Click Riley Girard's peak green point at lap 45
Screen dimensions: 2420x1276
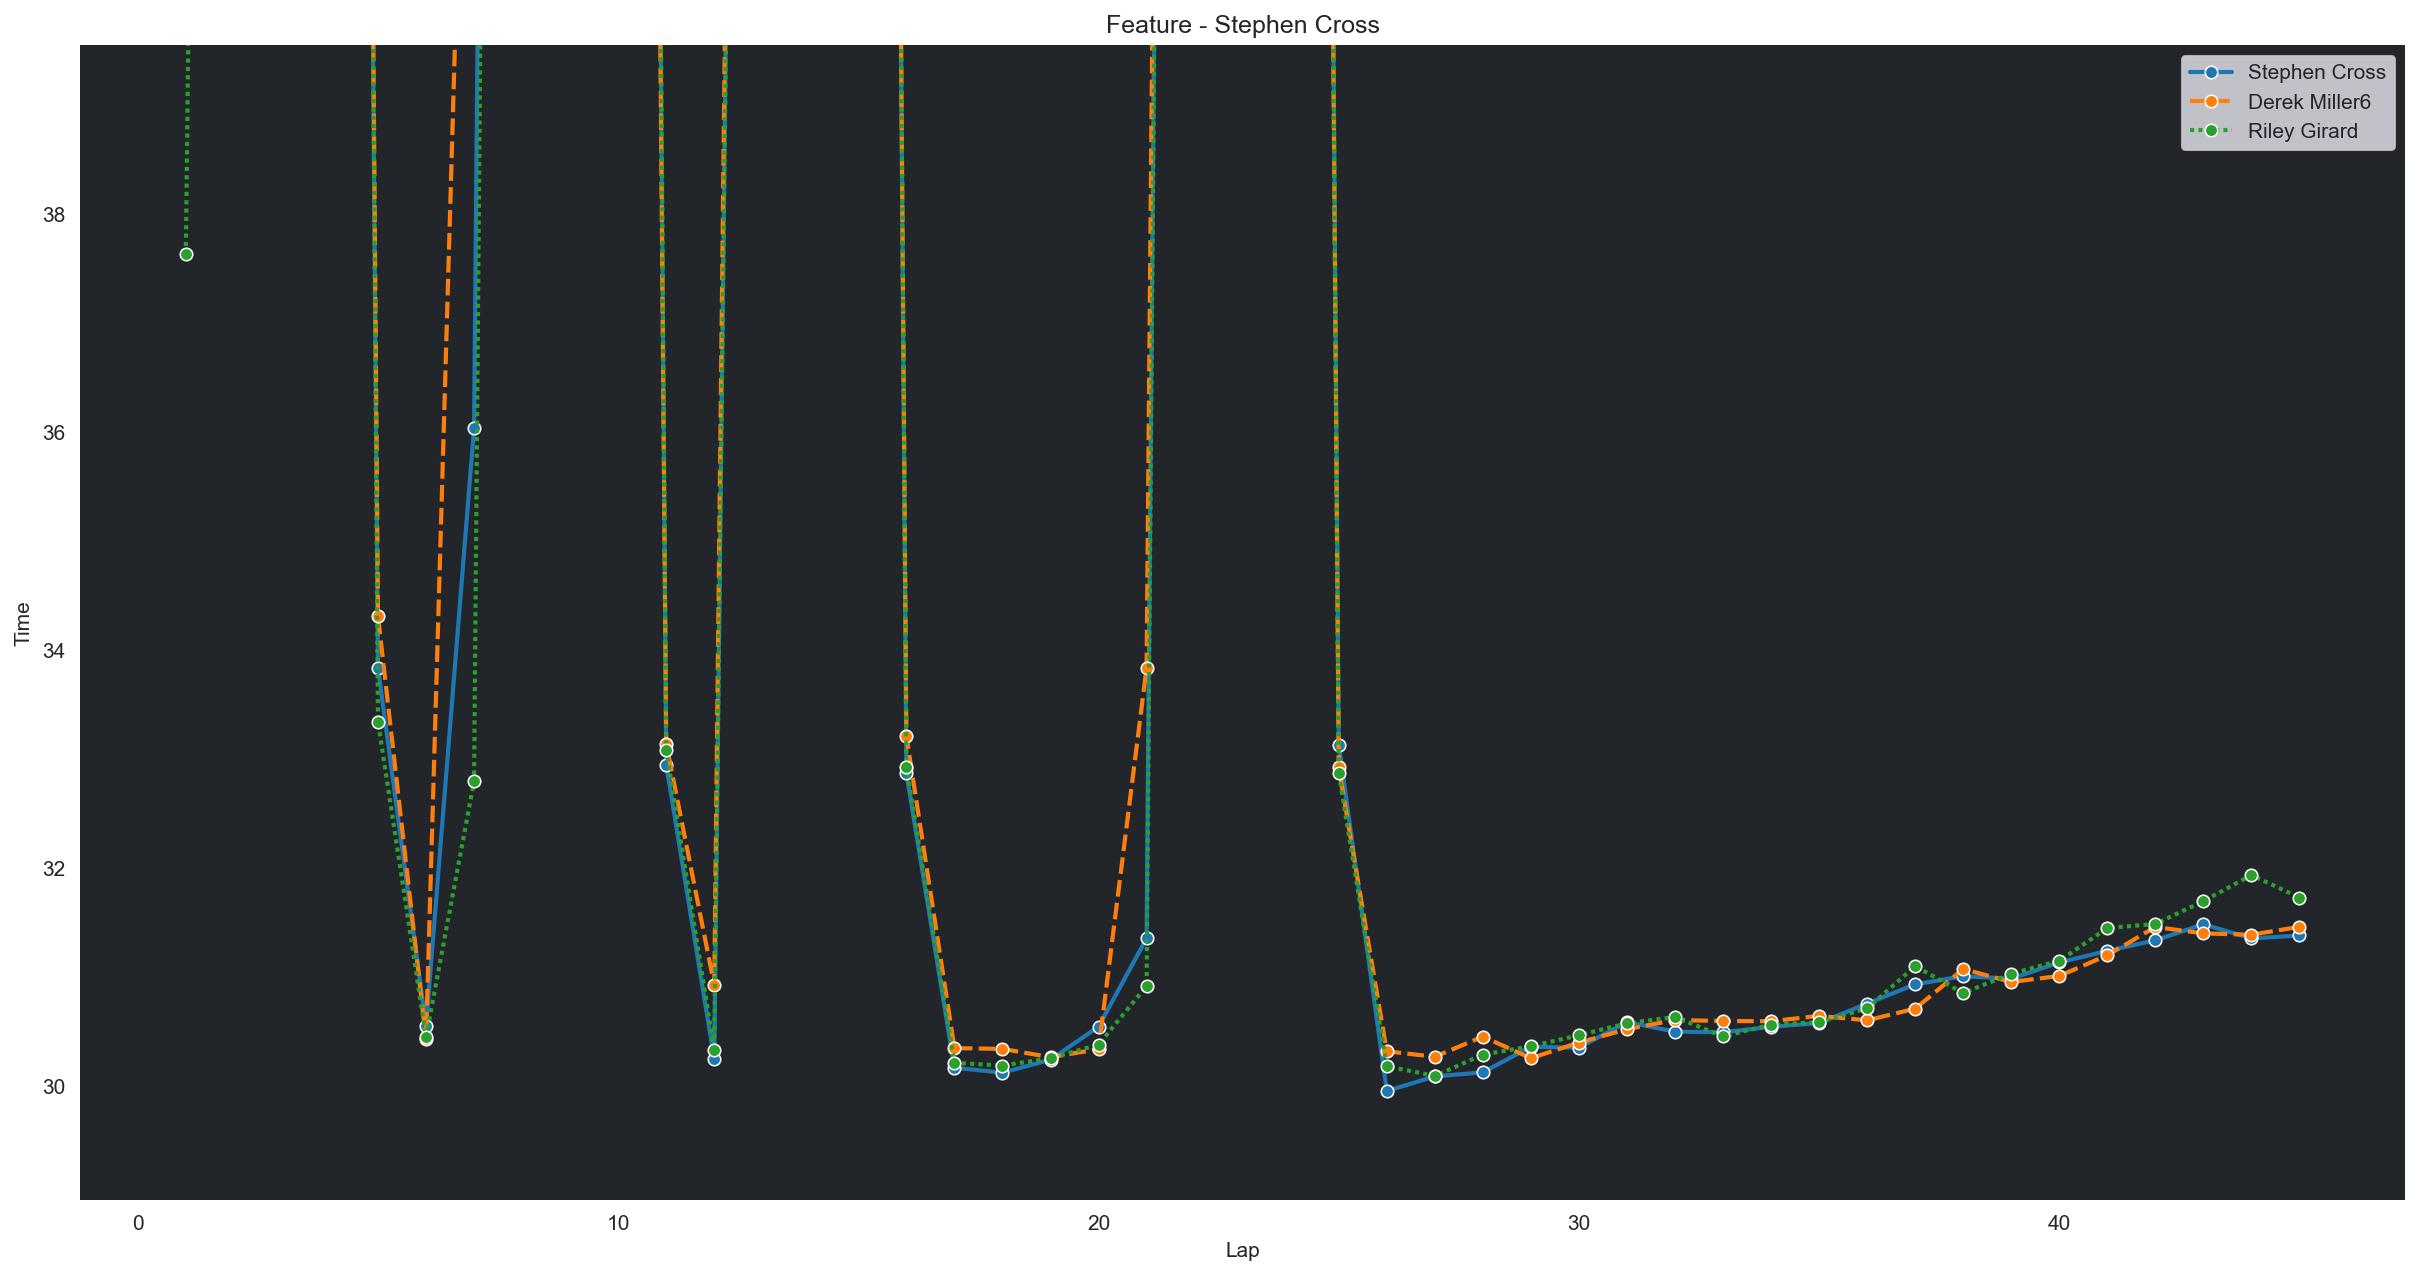coord(2251,875)
